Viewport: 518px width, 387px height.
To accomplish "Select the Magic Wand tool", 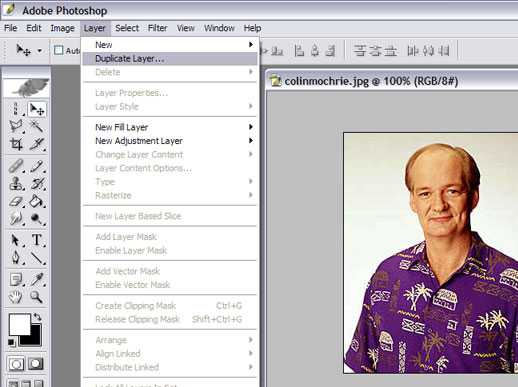I will pyautogui.click(x=36, y=126).
